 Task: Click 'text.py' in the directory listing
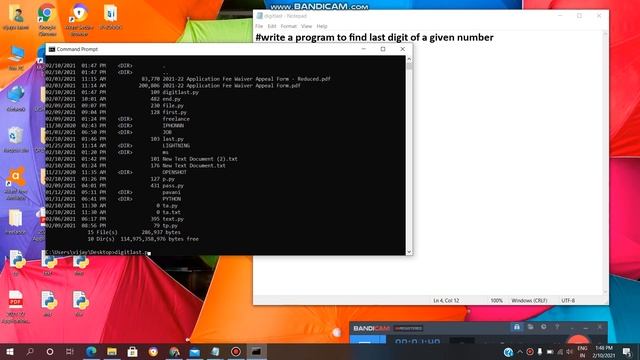pyautogui.click(x=173, y=219)
